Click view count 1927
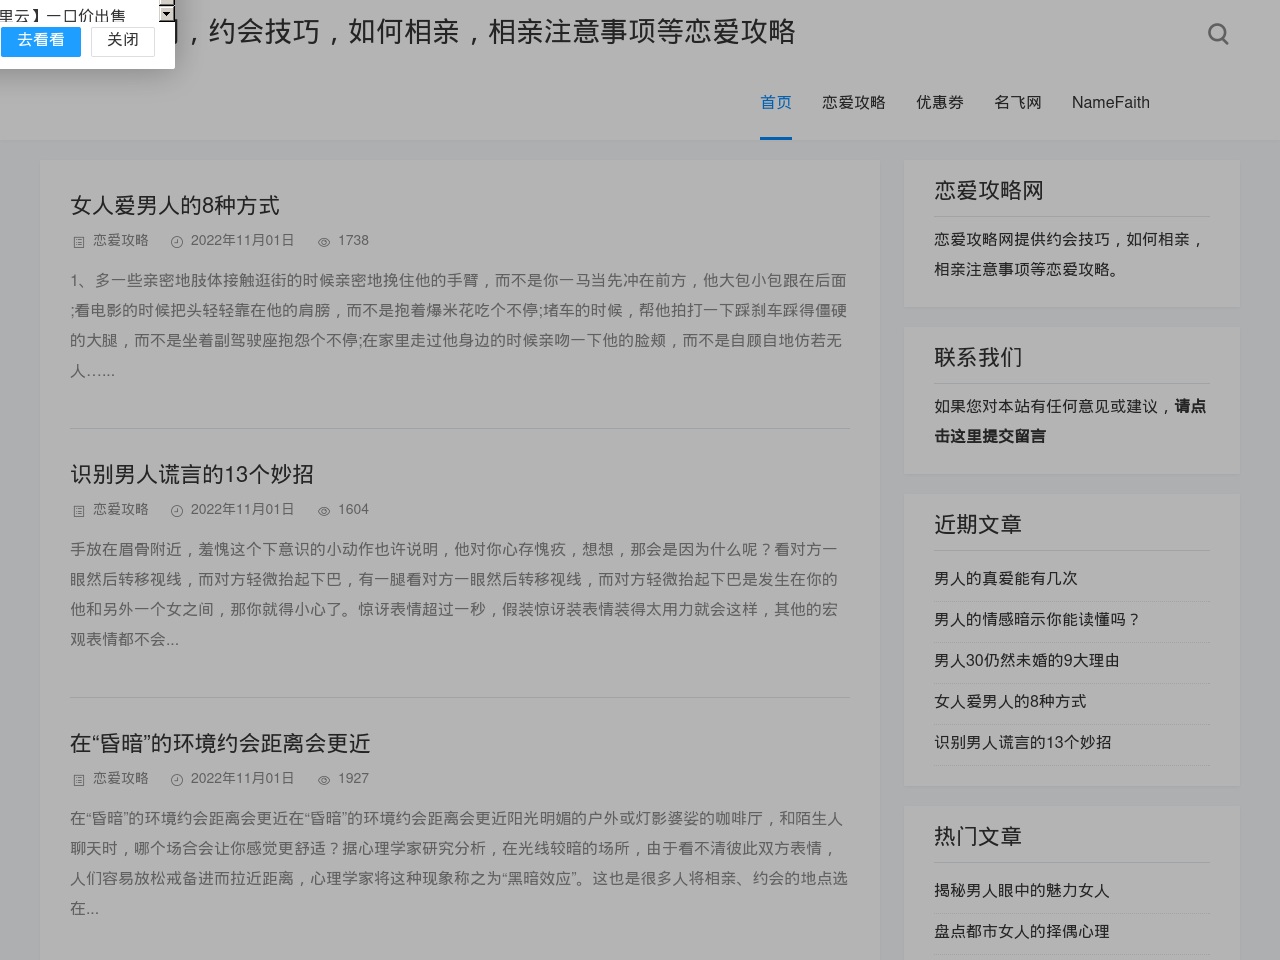The height and width of the screenshot is (960, 1280). (x=353, y=779)
